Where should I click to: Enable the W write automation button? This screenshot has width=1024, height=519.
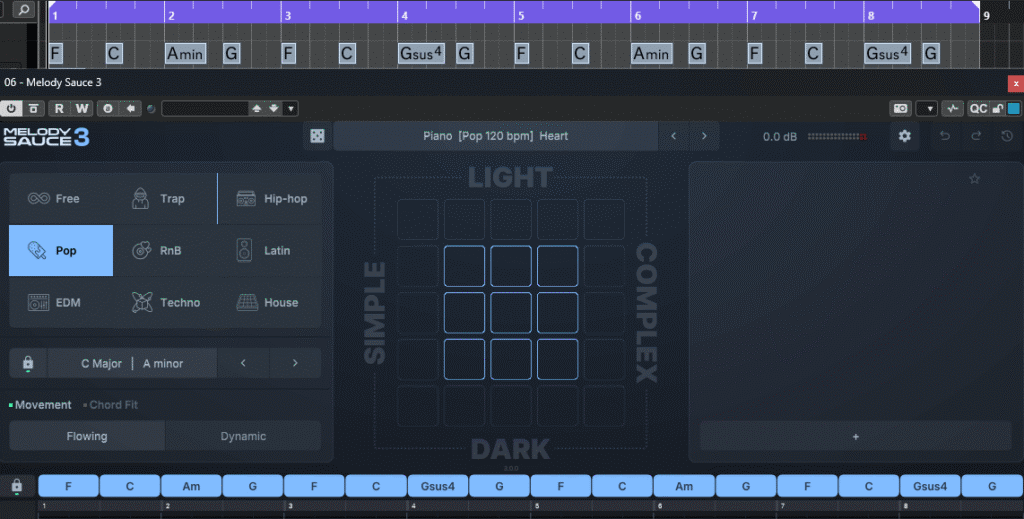click(82, 108)
